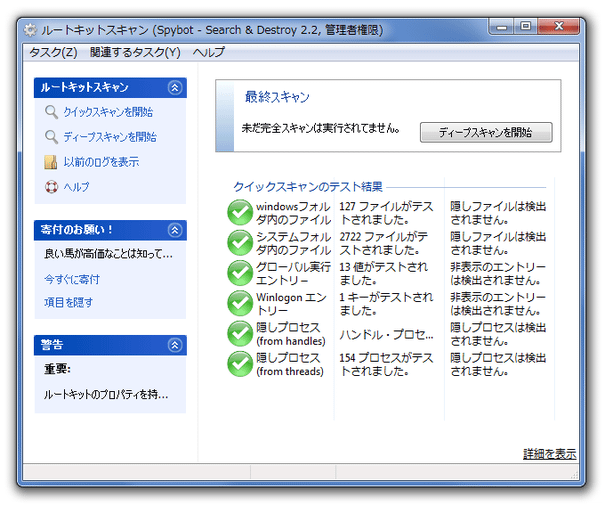This screenshot has height=506, width=605.
Task: Click 隠しプロセス (from handles) row label
Action: [x=291, y=334]
